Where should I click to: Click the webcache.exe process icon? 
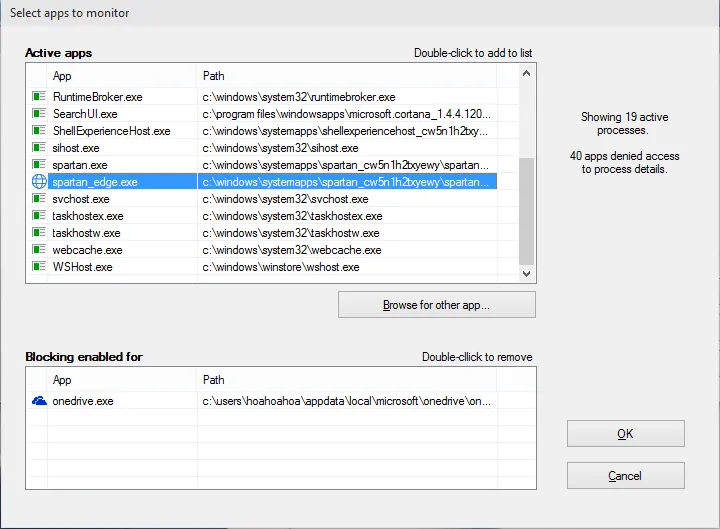(x=39, y=250)
